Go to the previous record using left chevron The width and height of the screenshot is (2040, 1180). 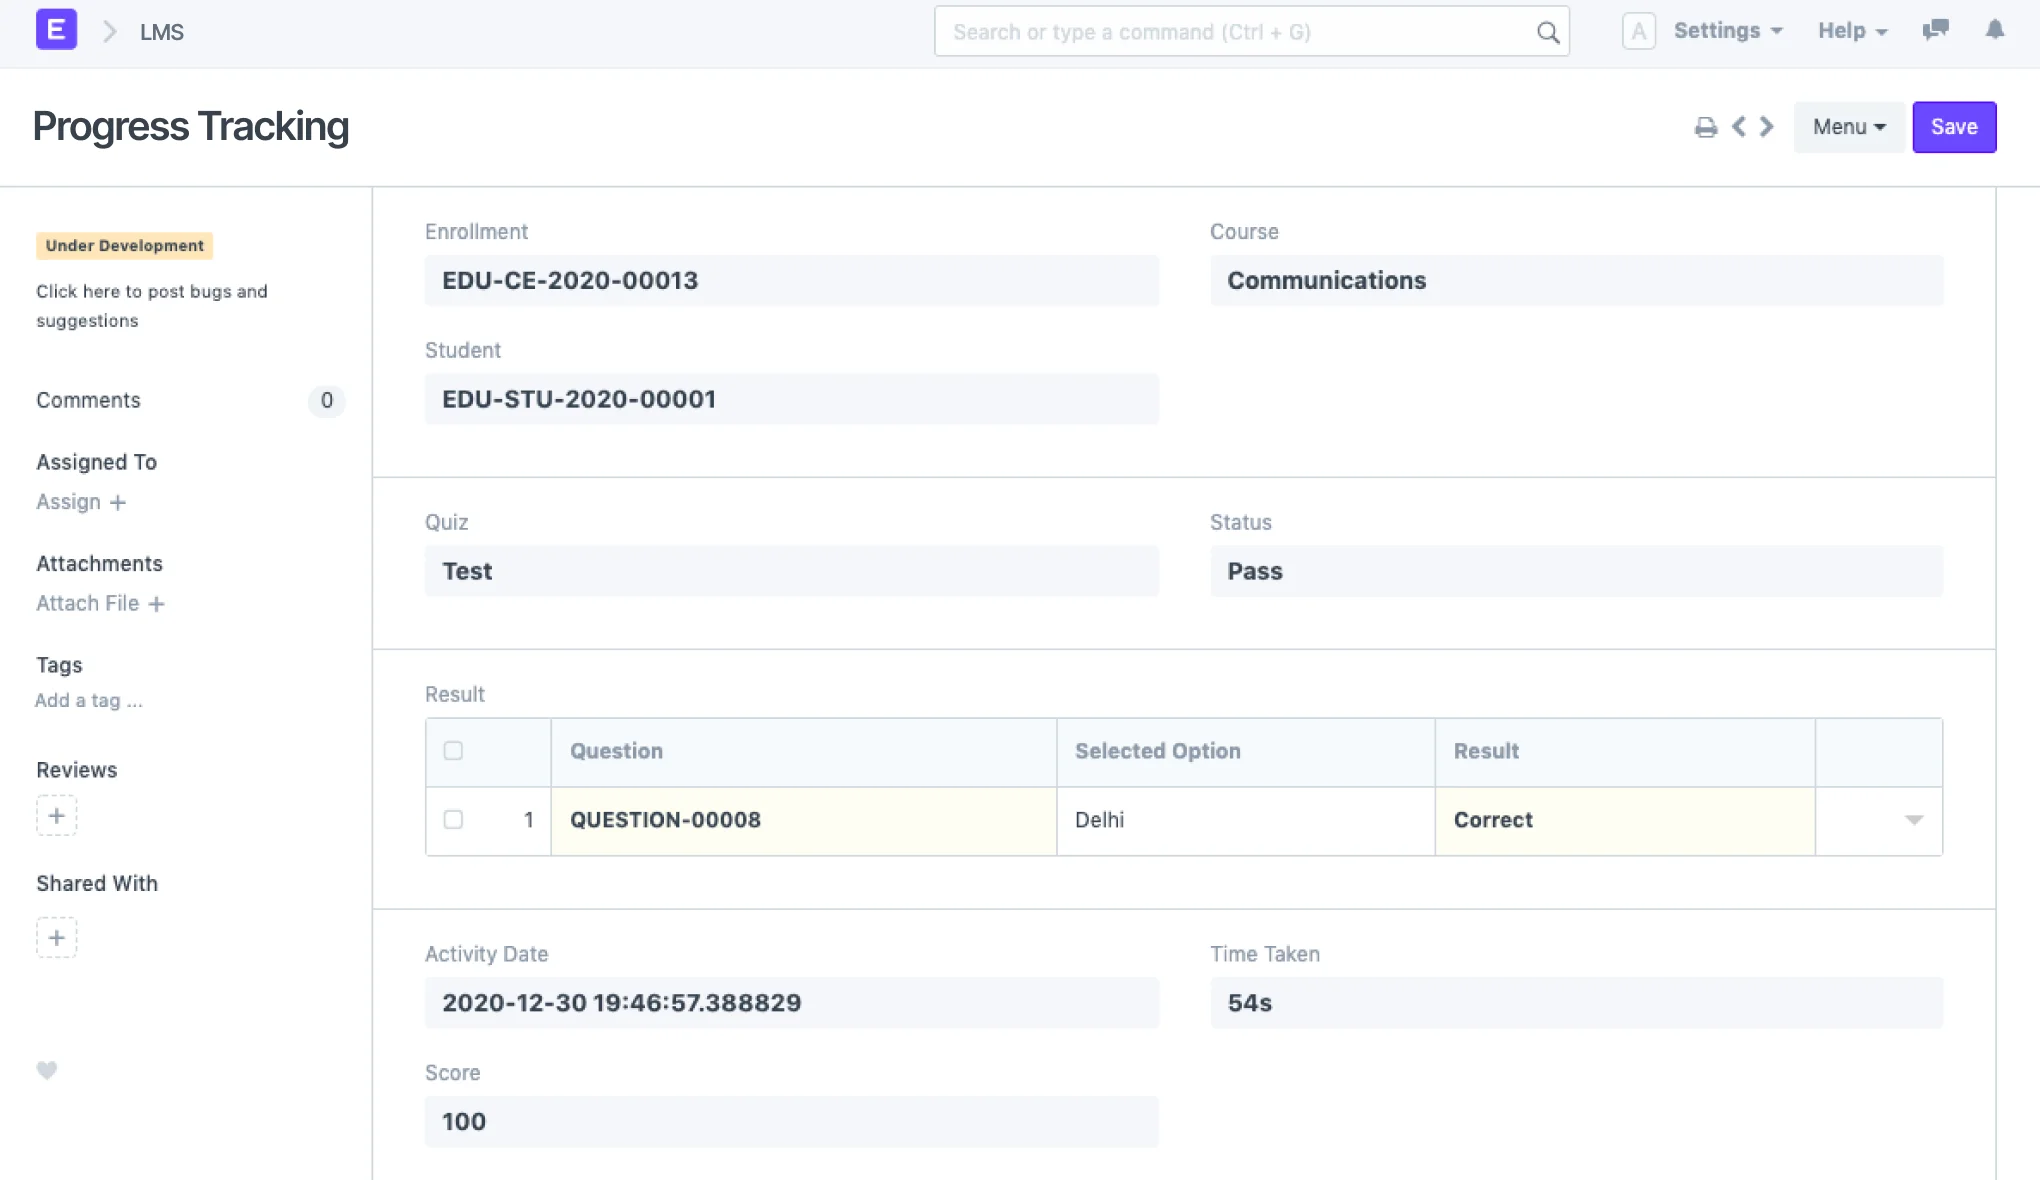coord(1739,126)
